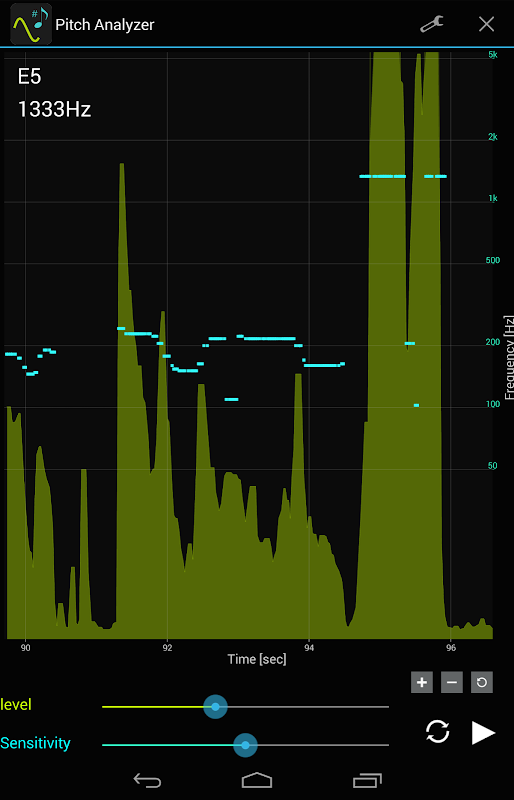Click the 90 time axis tick
This screenshot has height=800, width=514.
coord(26,647)
